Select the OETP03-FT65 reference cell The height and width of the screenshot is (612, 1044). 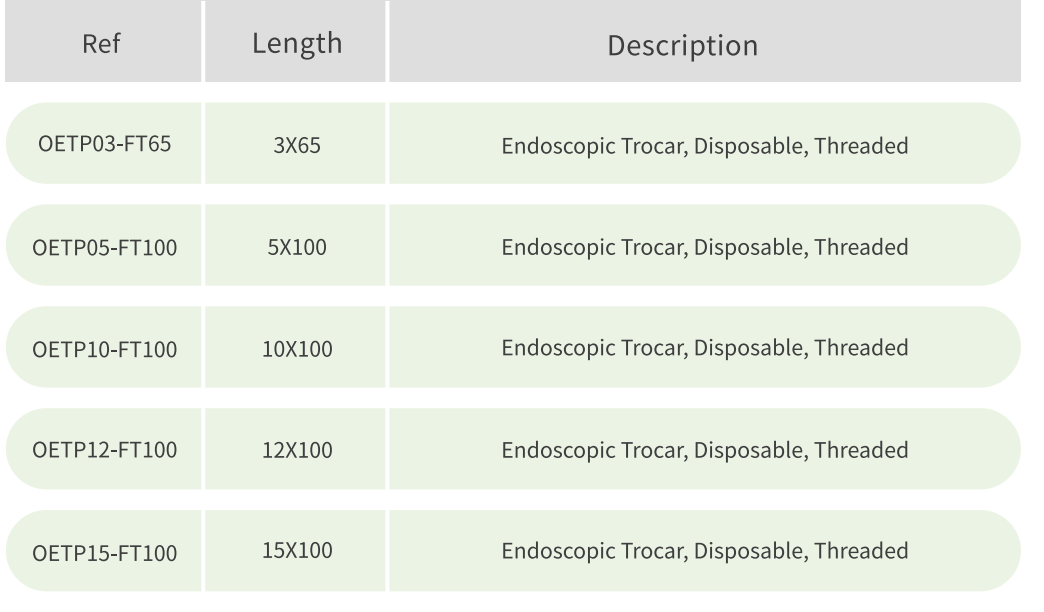click(103, 146)
